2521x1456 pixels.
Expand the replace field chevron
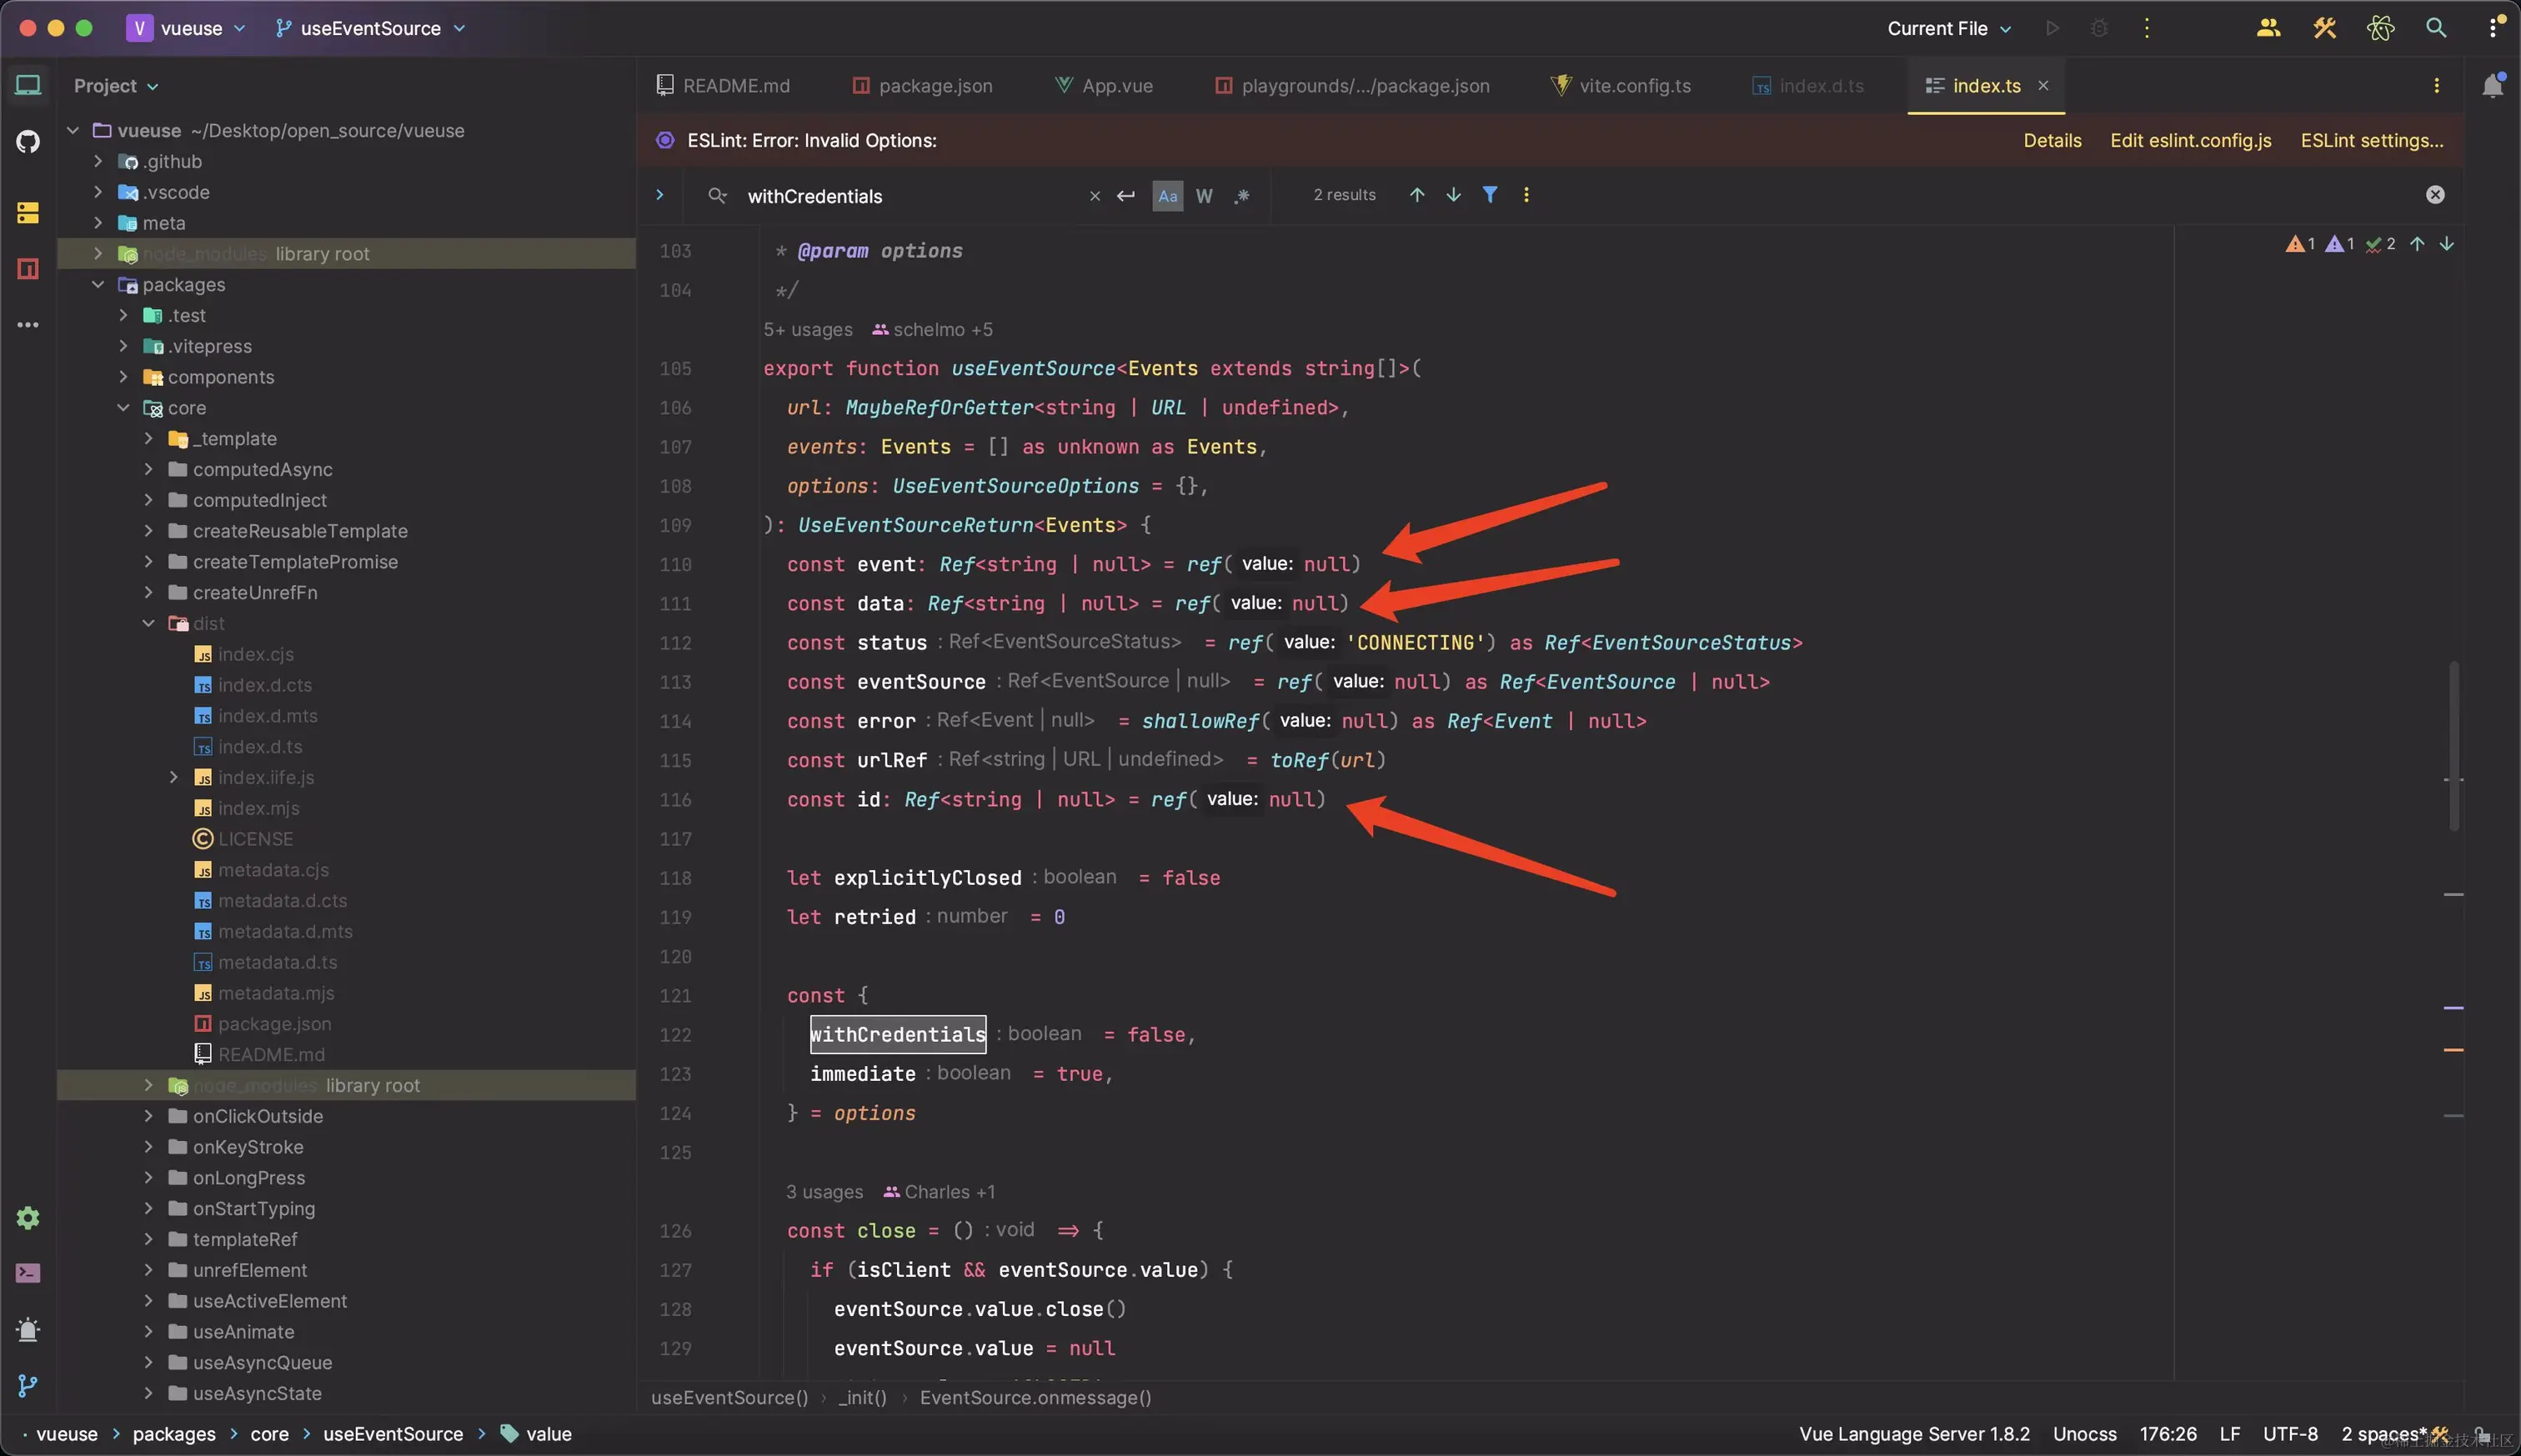pos(659,195)
